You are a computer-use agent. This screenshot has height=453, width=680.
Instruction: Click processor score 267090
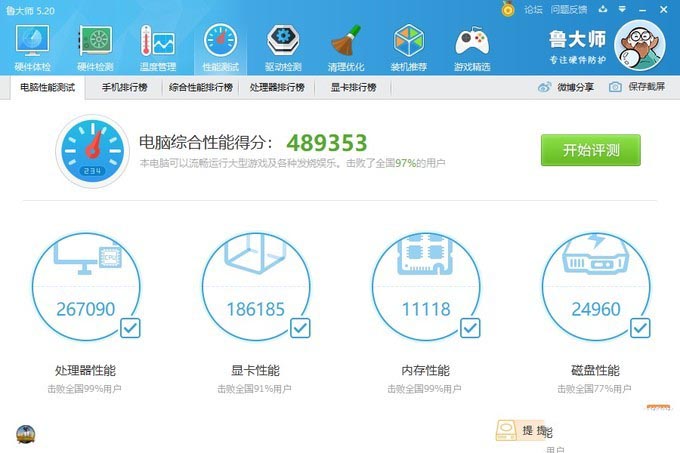86,309
